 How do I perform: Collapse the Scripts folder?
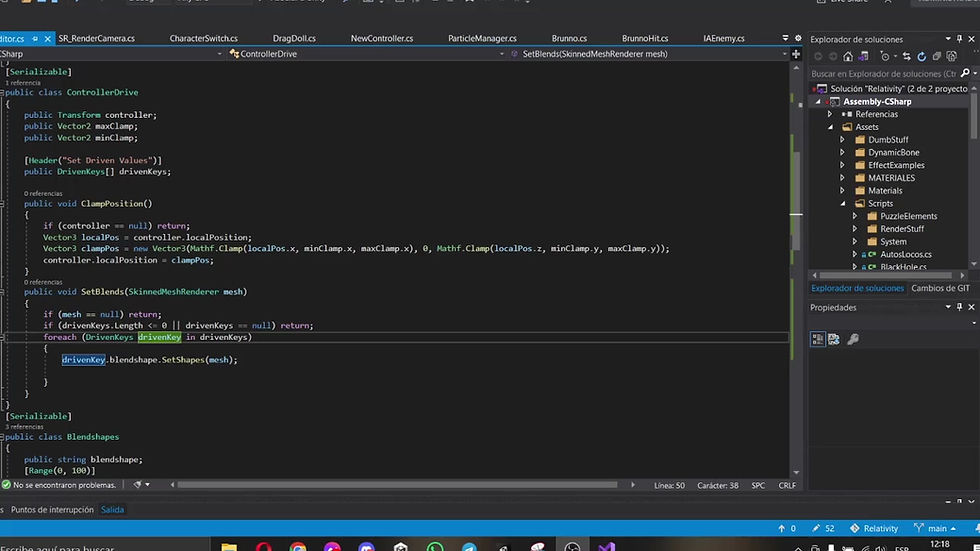coord(842,204)
